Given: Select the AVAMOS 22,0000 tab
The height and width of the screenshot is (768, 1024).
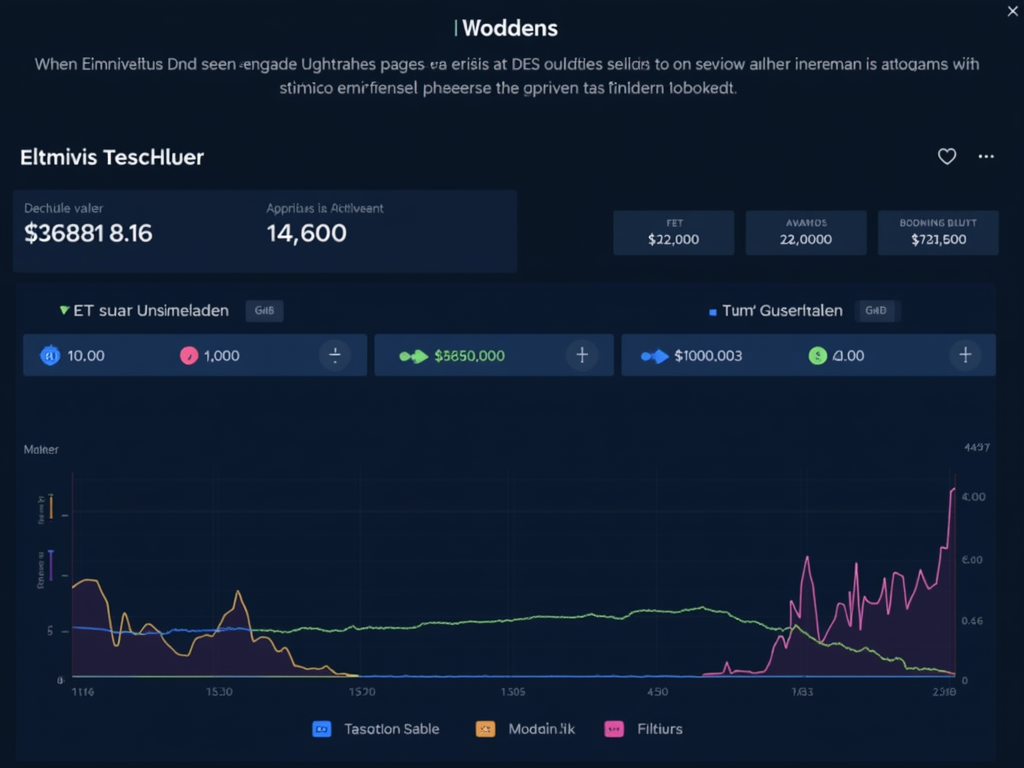Looking at the screenshot, I should pos(805,233).
